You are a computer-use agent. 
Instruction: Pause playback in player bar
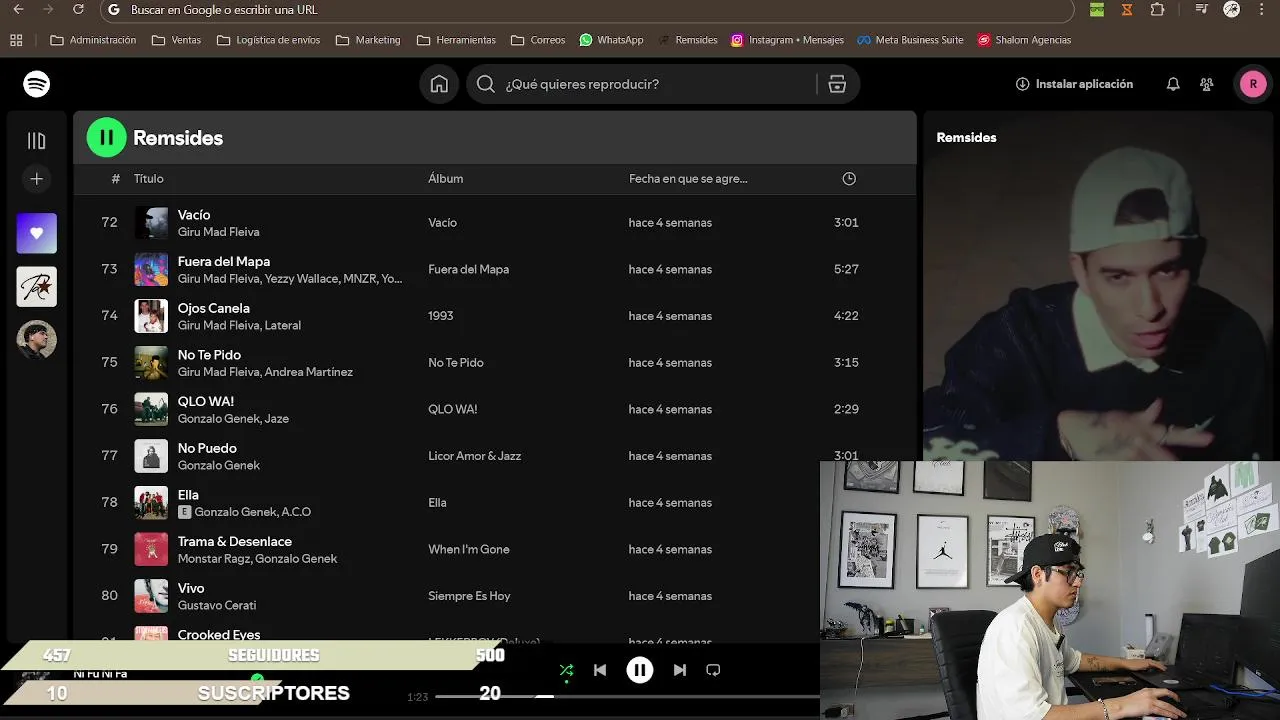pyautogui.click(x=640, y=670)
